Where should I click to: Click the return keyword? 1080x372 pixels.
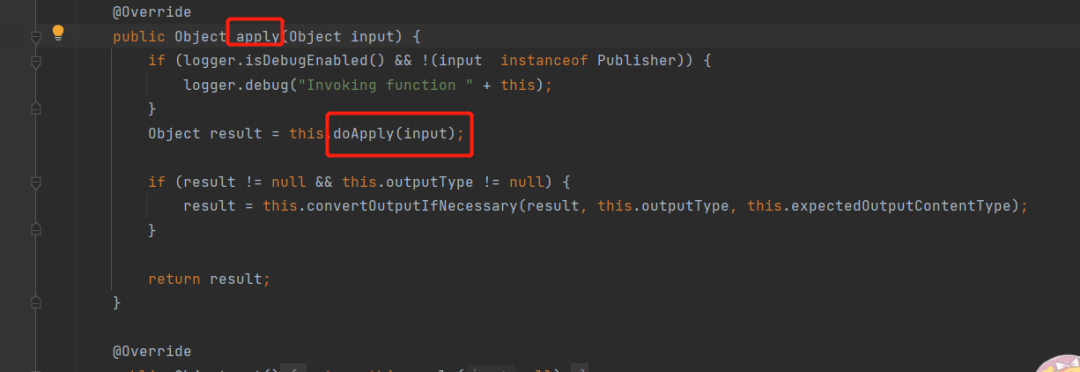(x=174, y=279)
